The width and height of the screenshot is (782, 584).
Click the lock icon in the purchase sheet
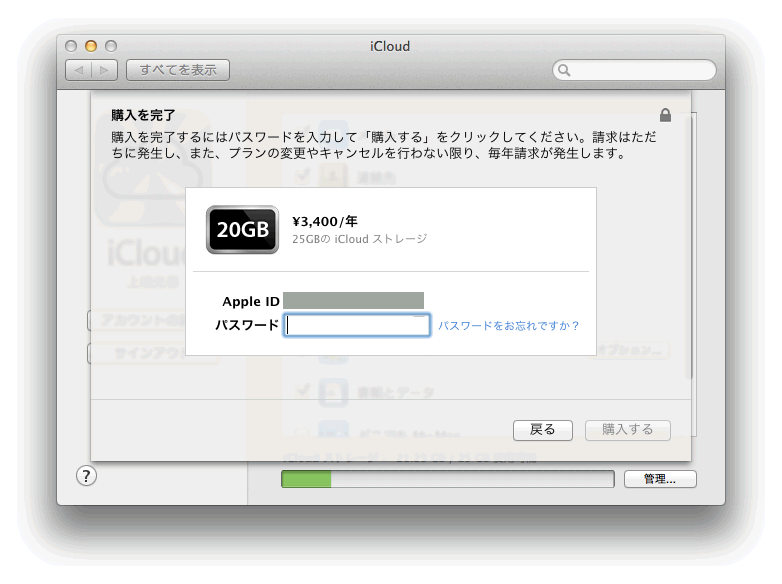665,115
